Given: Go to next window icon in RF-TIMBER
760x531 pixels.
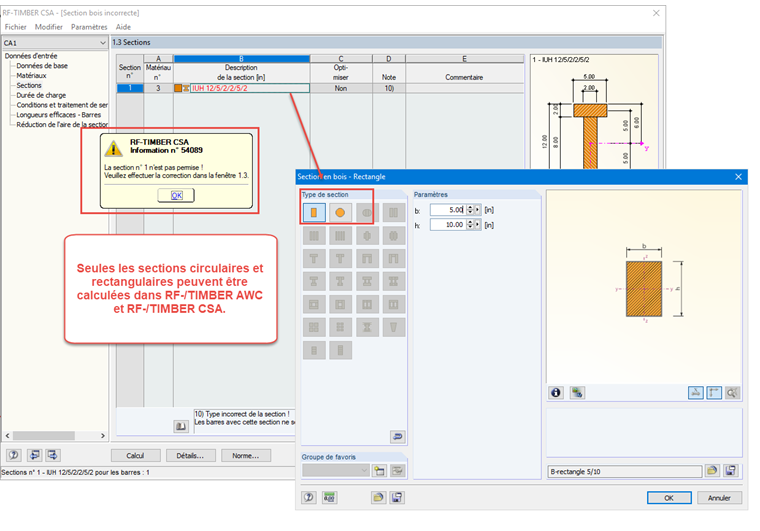Looking at the screenshot, I should pos(52,455).
